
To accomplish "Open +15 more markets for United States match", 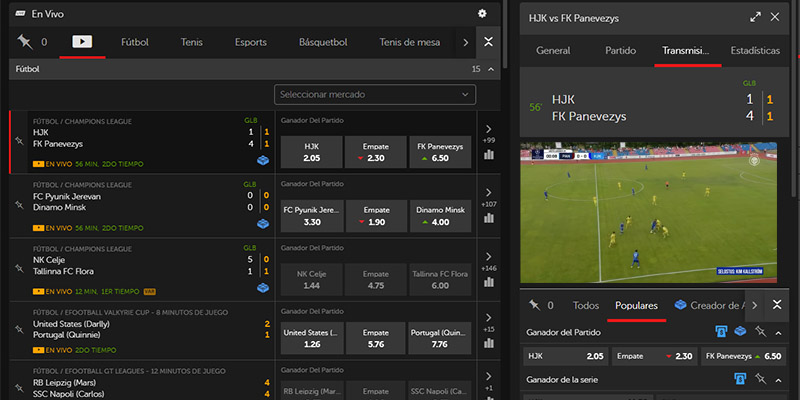I will pos(488,322).
